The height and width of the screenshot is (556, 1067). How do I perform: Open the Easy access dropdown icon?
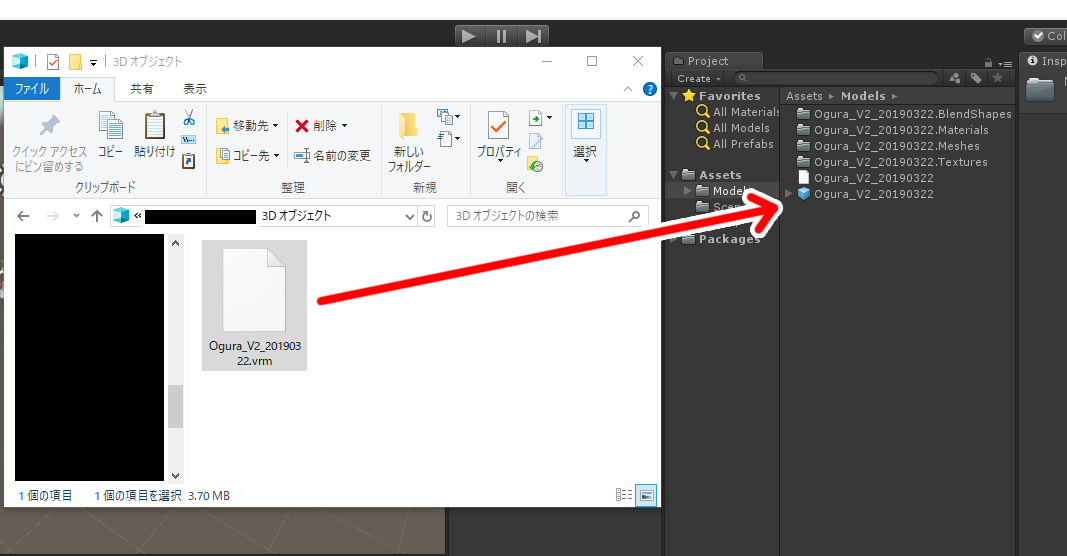pyautogui.click(x=448, y=139)
